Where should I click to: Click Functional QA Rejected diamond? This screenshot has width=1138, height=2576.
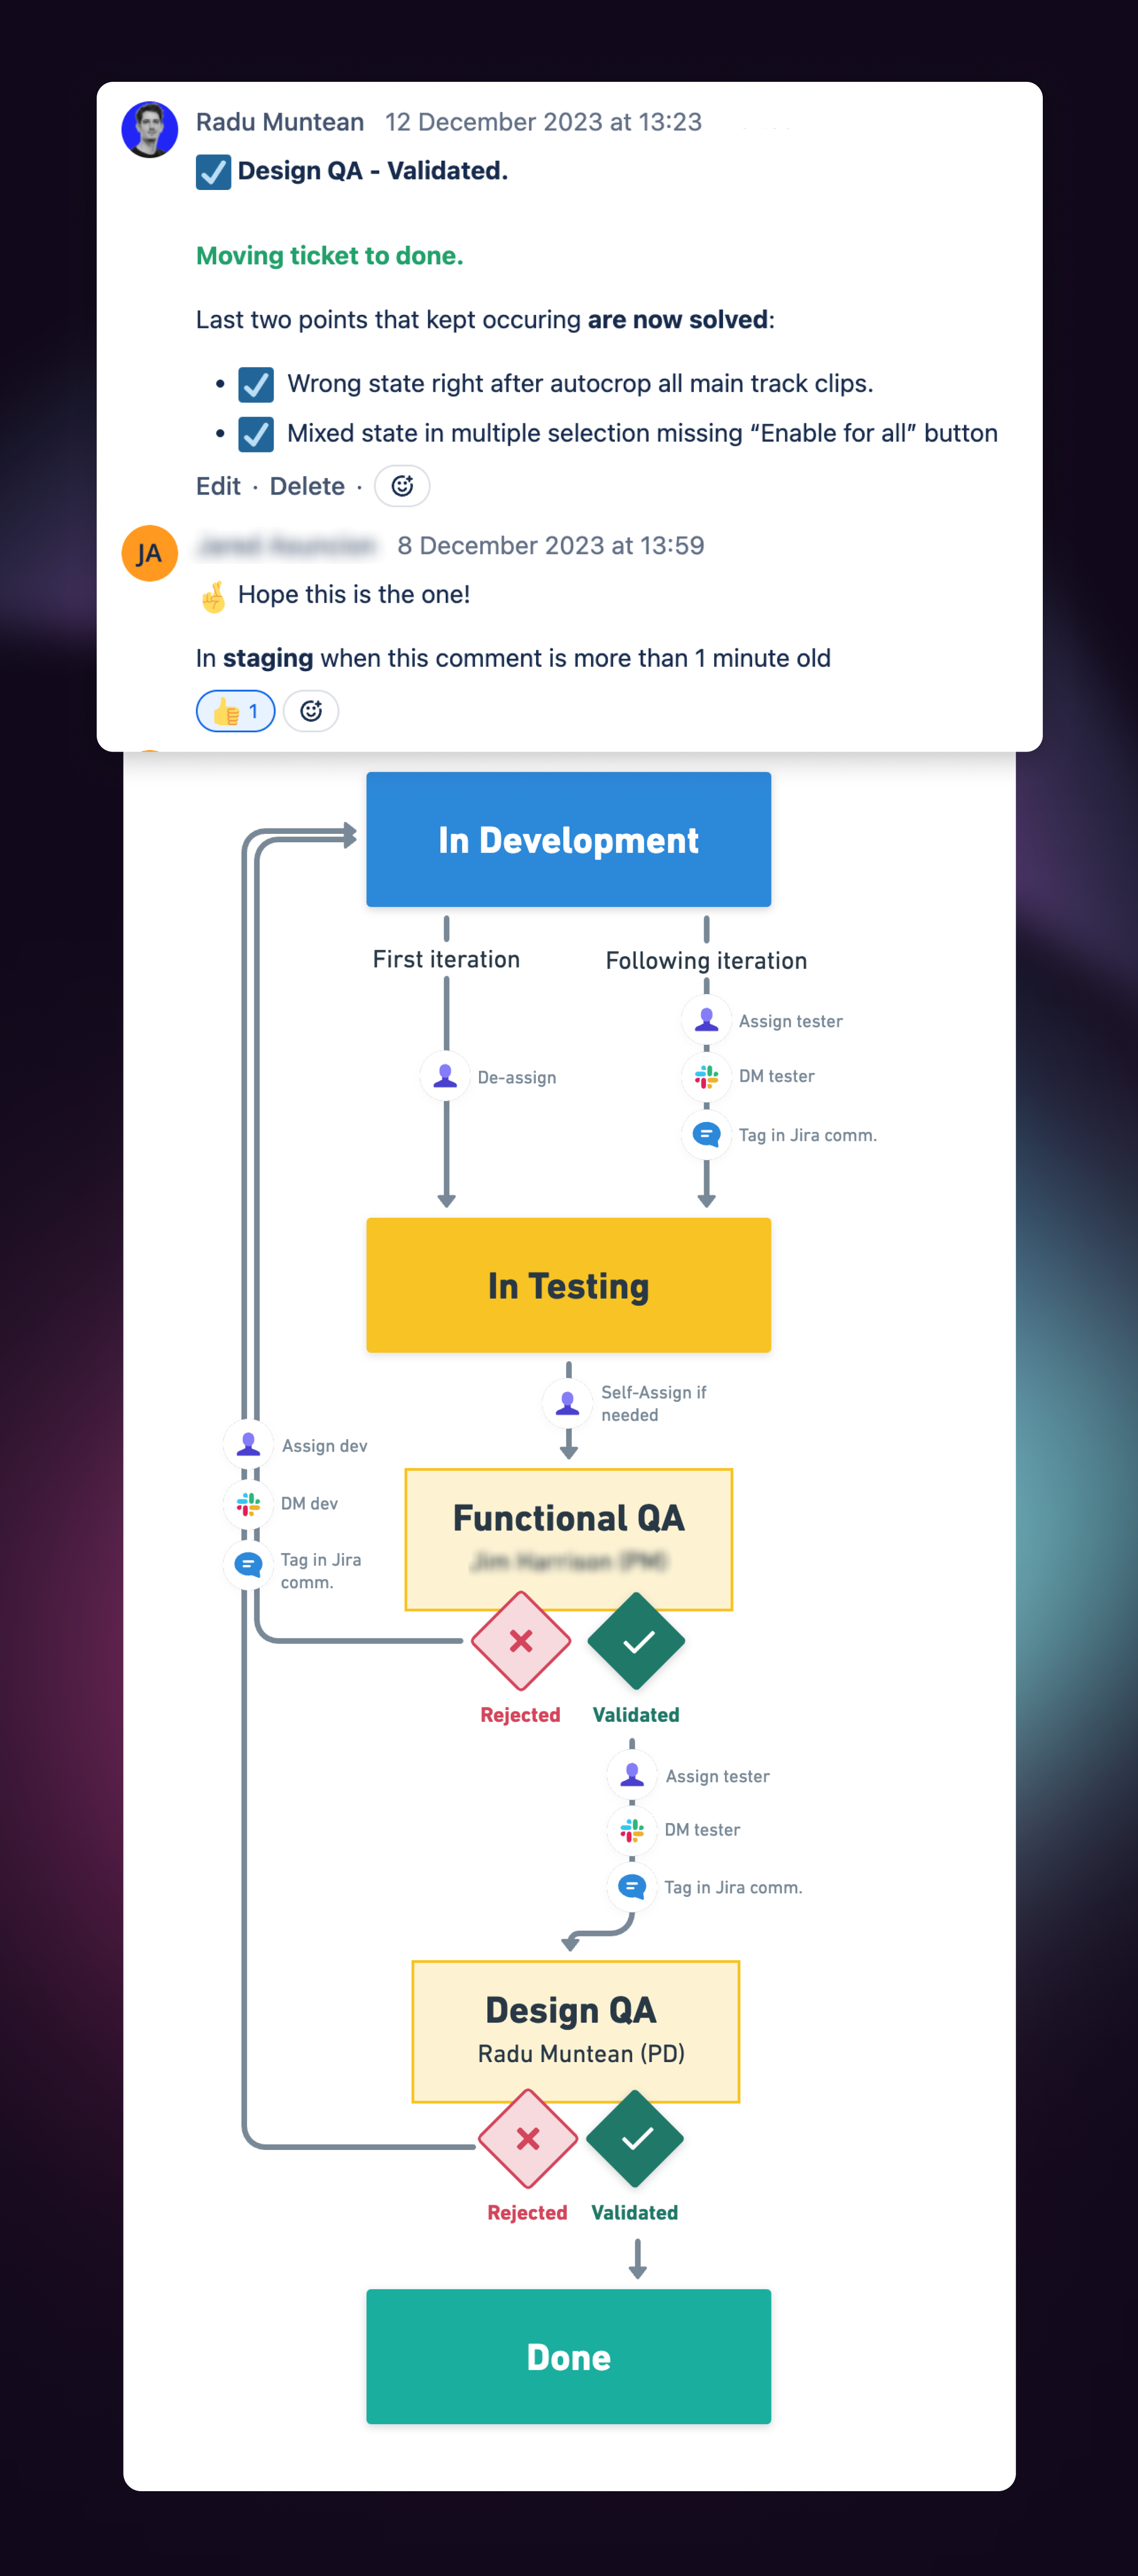pyautogui.click(x=521, y=1641)
